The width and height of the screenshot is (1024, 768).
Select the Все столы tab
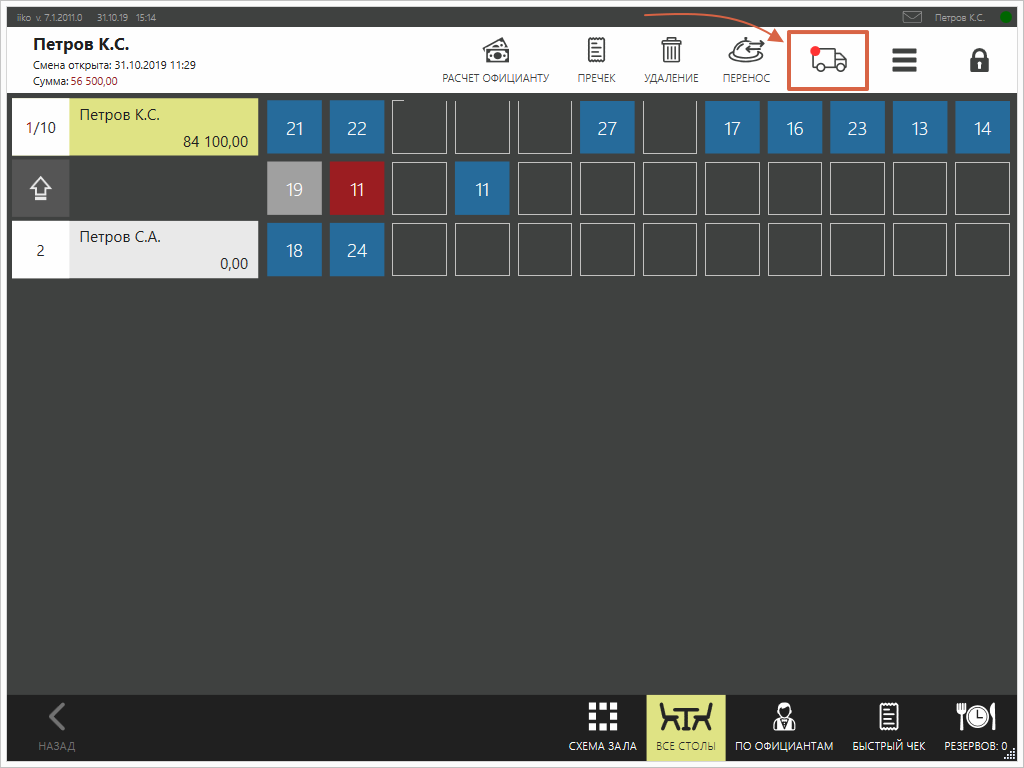686,726
